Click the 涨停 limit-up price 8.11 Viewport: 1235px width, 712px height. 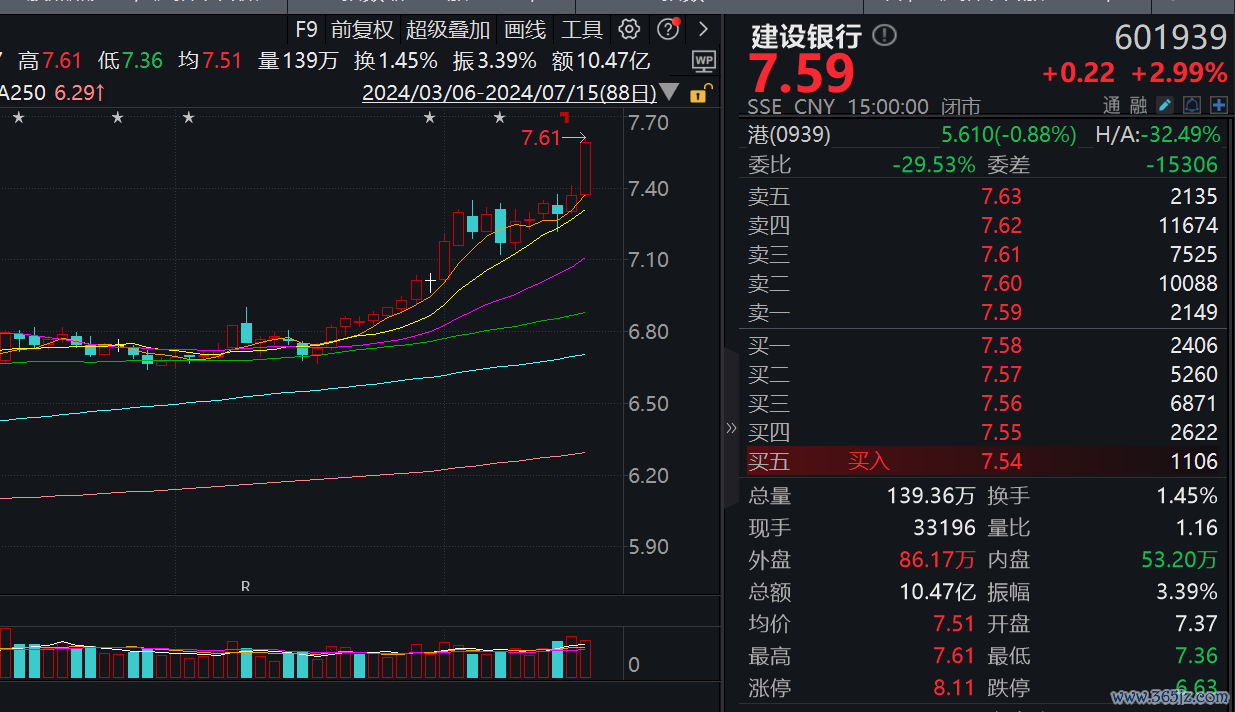click(954, 688)
